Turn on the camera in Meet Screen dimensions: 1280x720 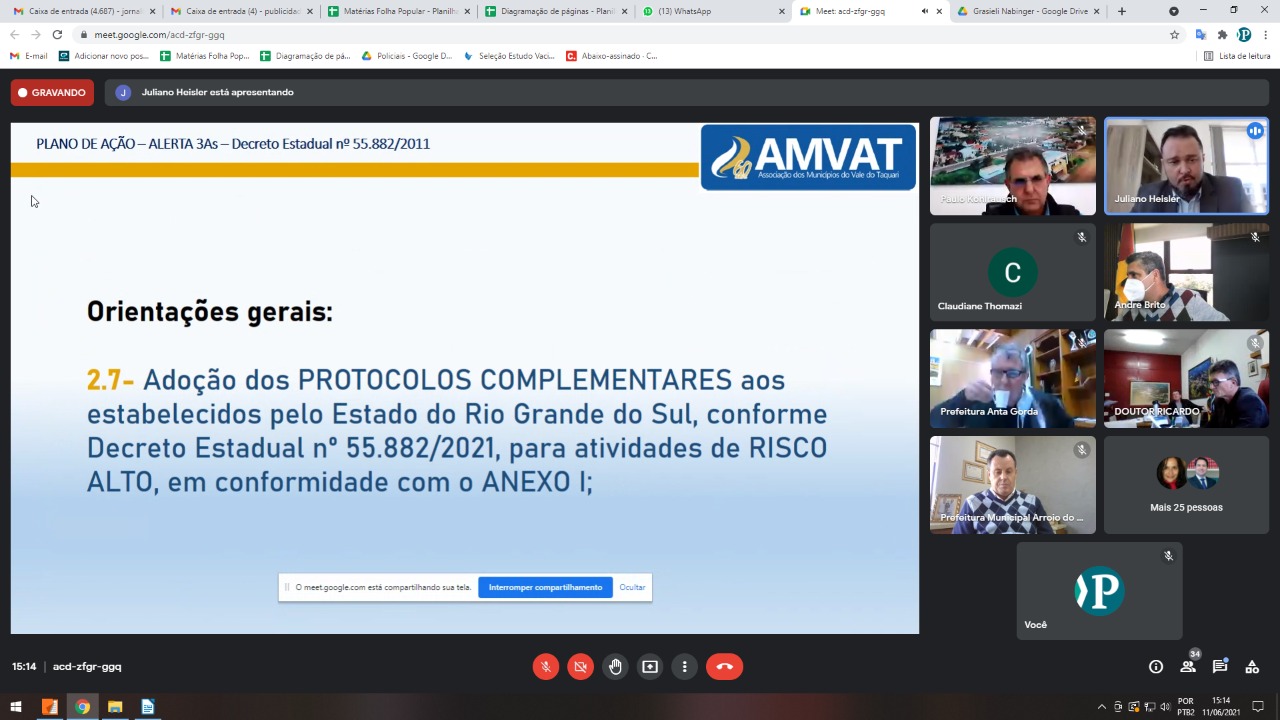pos(580,667)
